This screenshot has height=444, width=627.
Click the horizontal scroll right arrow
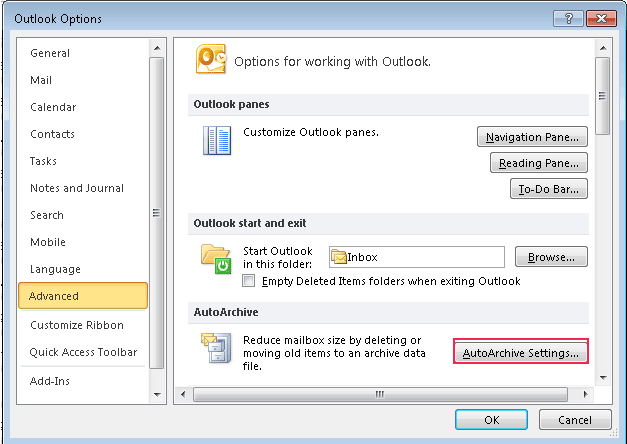click(585, 394)
